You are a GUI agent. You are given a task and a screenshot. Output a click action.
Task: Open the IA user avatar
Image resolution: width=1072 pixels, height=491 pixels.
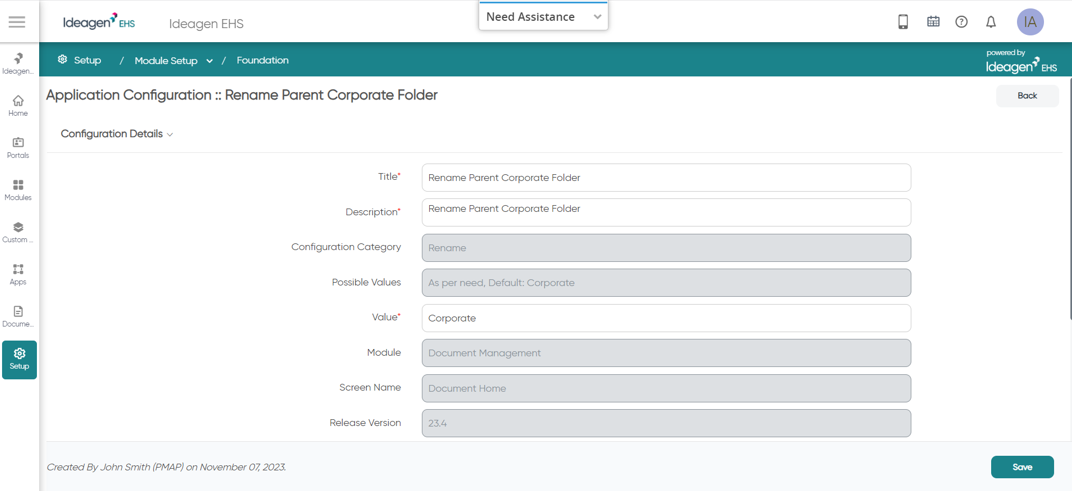1030,21
